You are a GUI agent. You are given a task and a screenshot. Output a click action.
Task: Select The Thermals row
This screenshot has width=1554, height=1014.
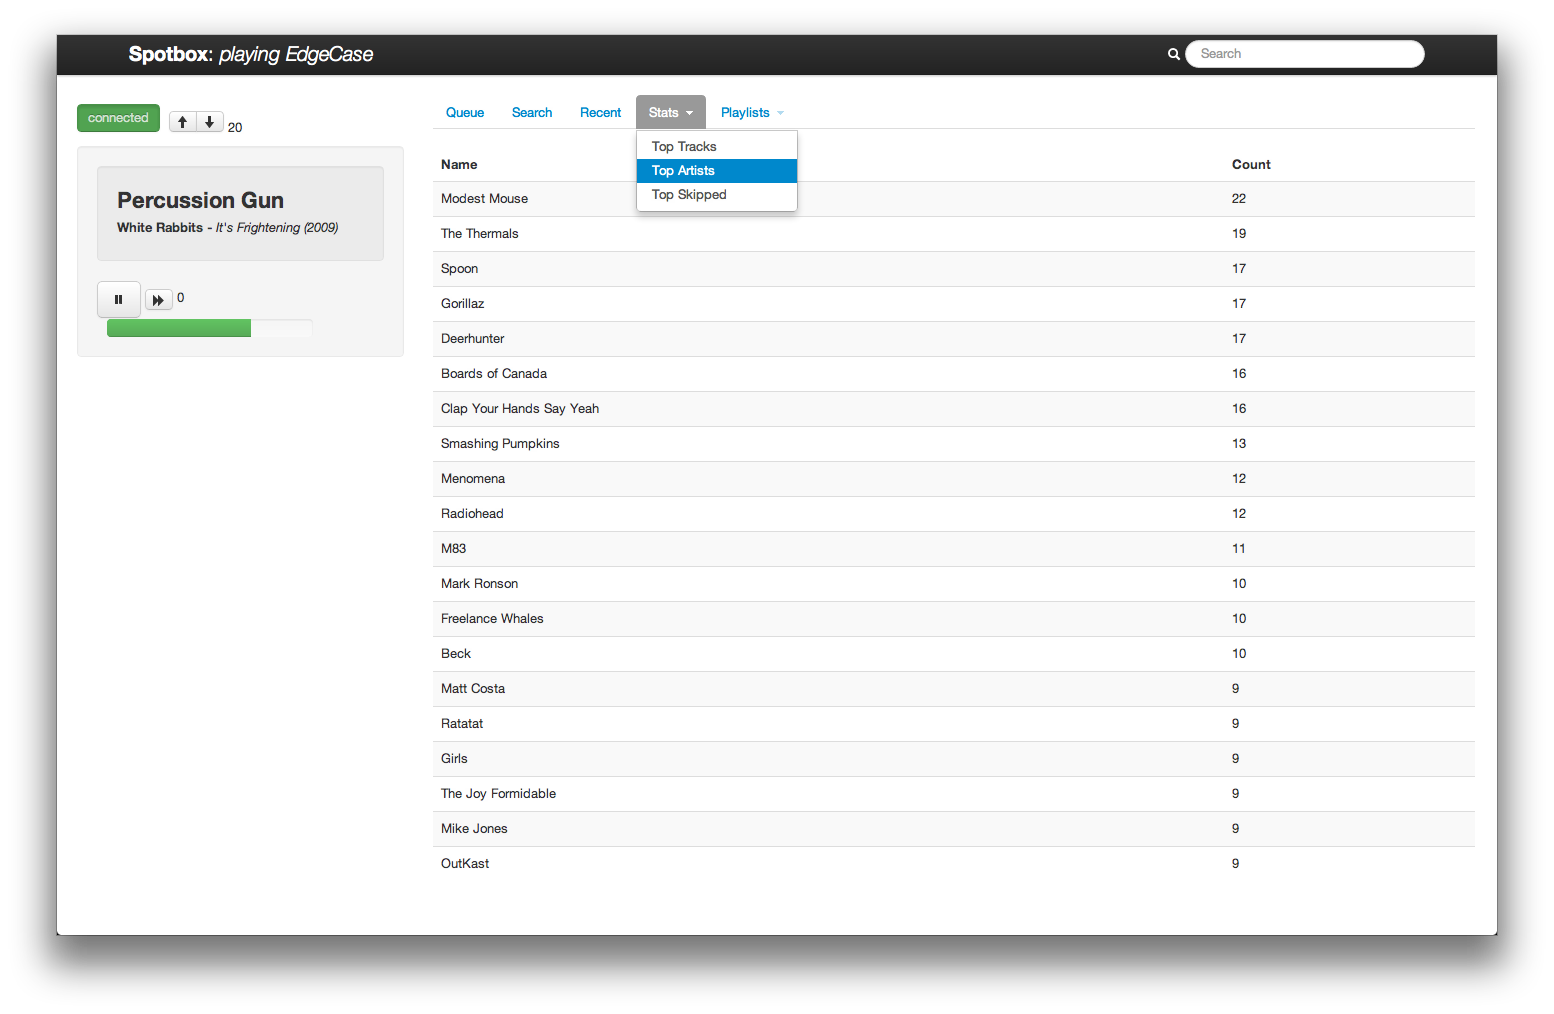pos(953,234)
